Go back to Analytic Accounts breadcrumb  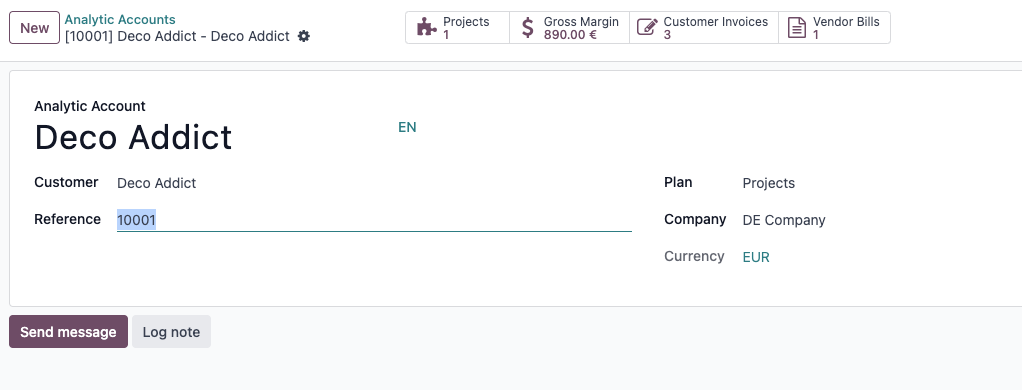tap(120, 20)
